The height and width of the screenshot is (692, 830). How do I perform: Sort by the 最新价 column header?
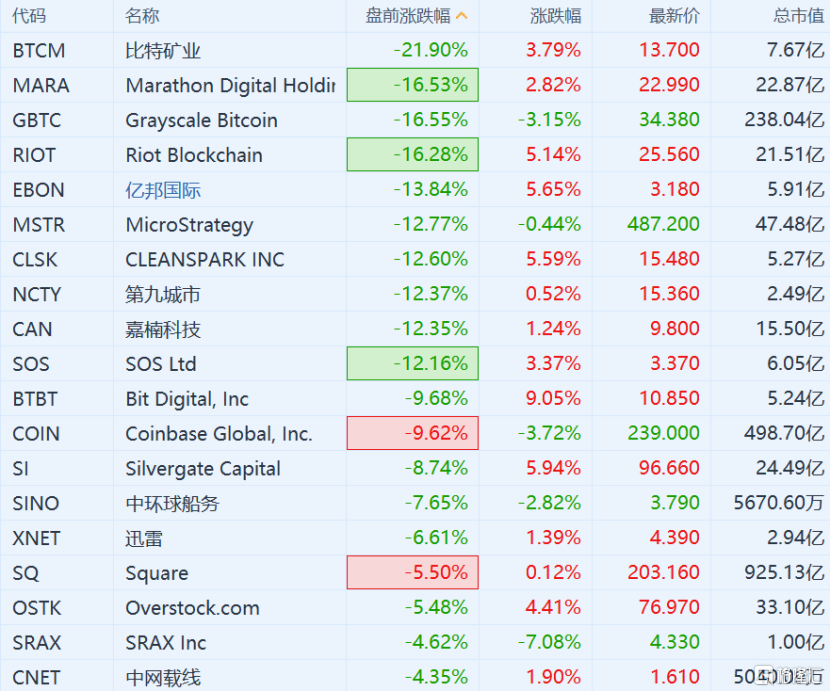click(x=674, y=16)
